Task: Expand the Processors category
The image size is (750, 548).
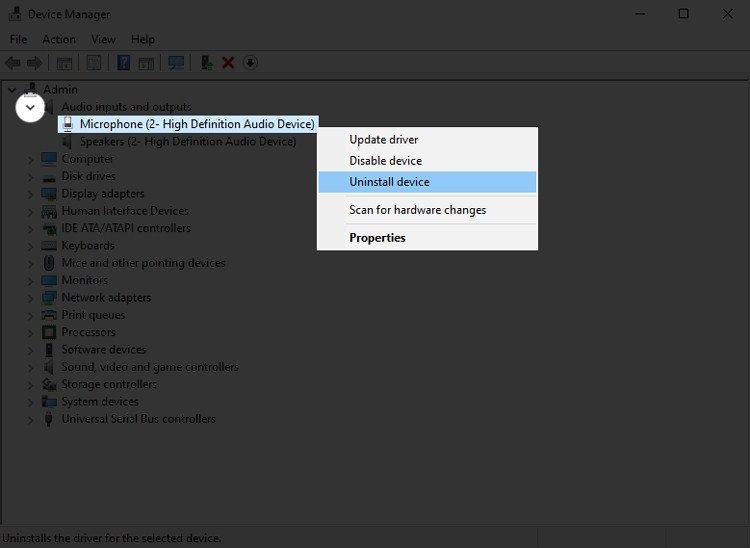Action: [x=30, y=332]
